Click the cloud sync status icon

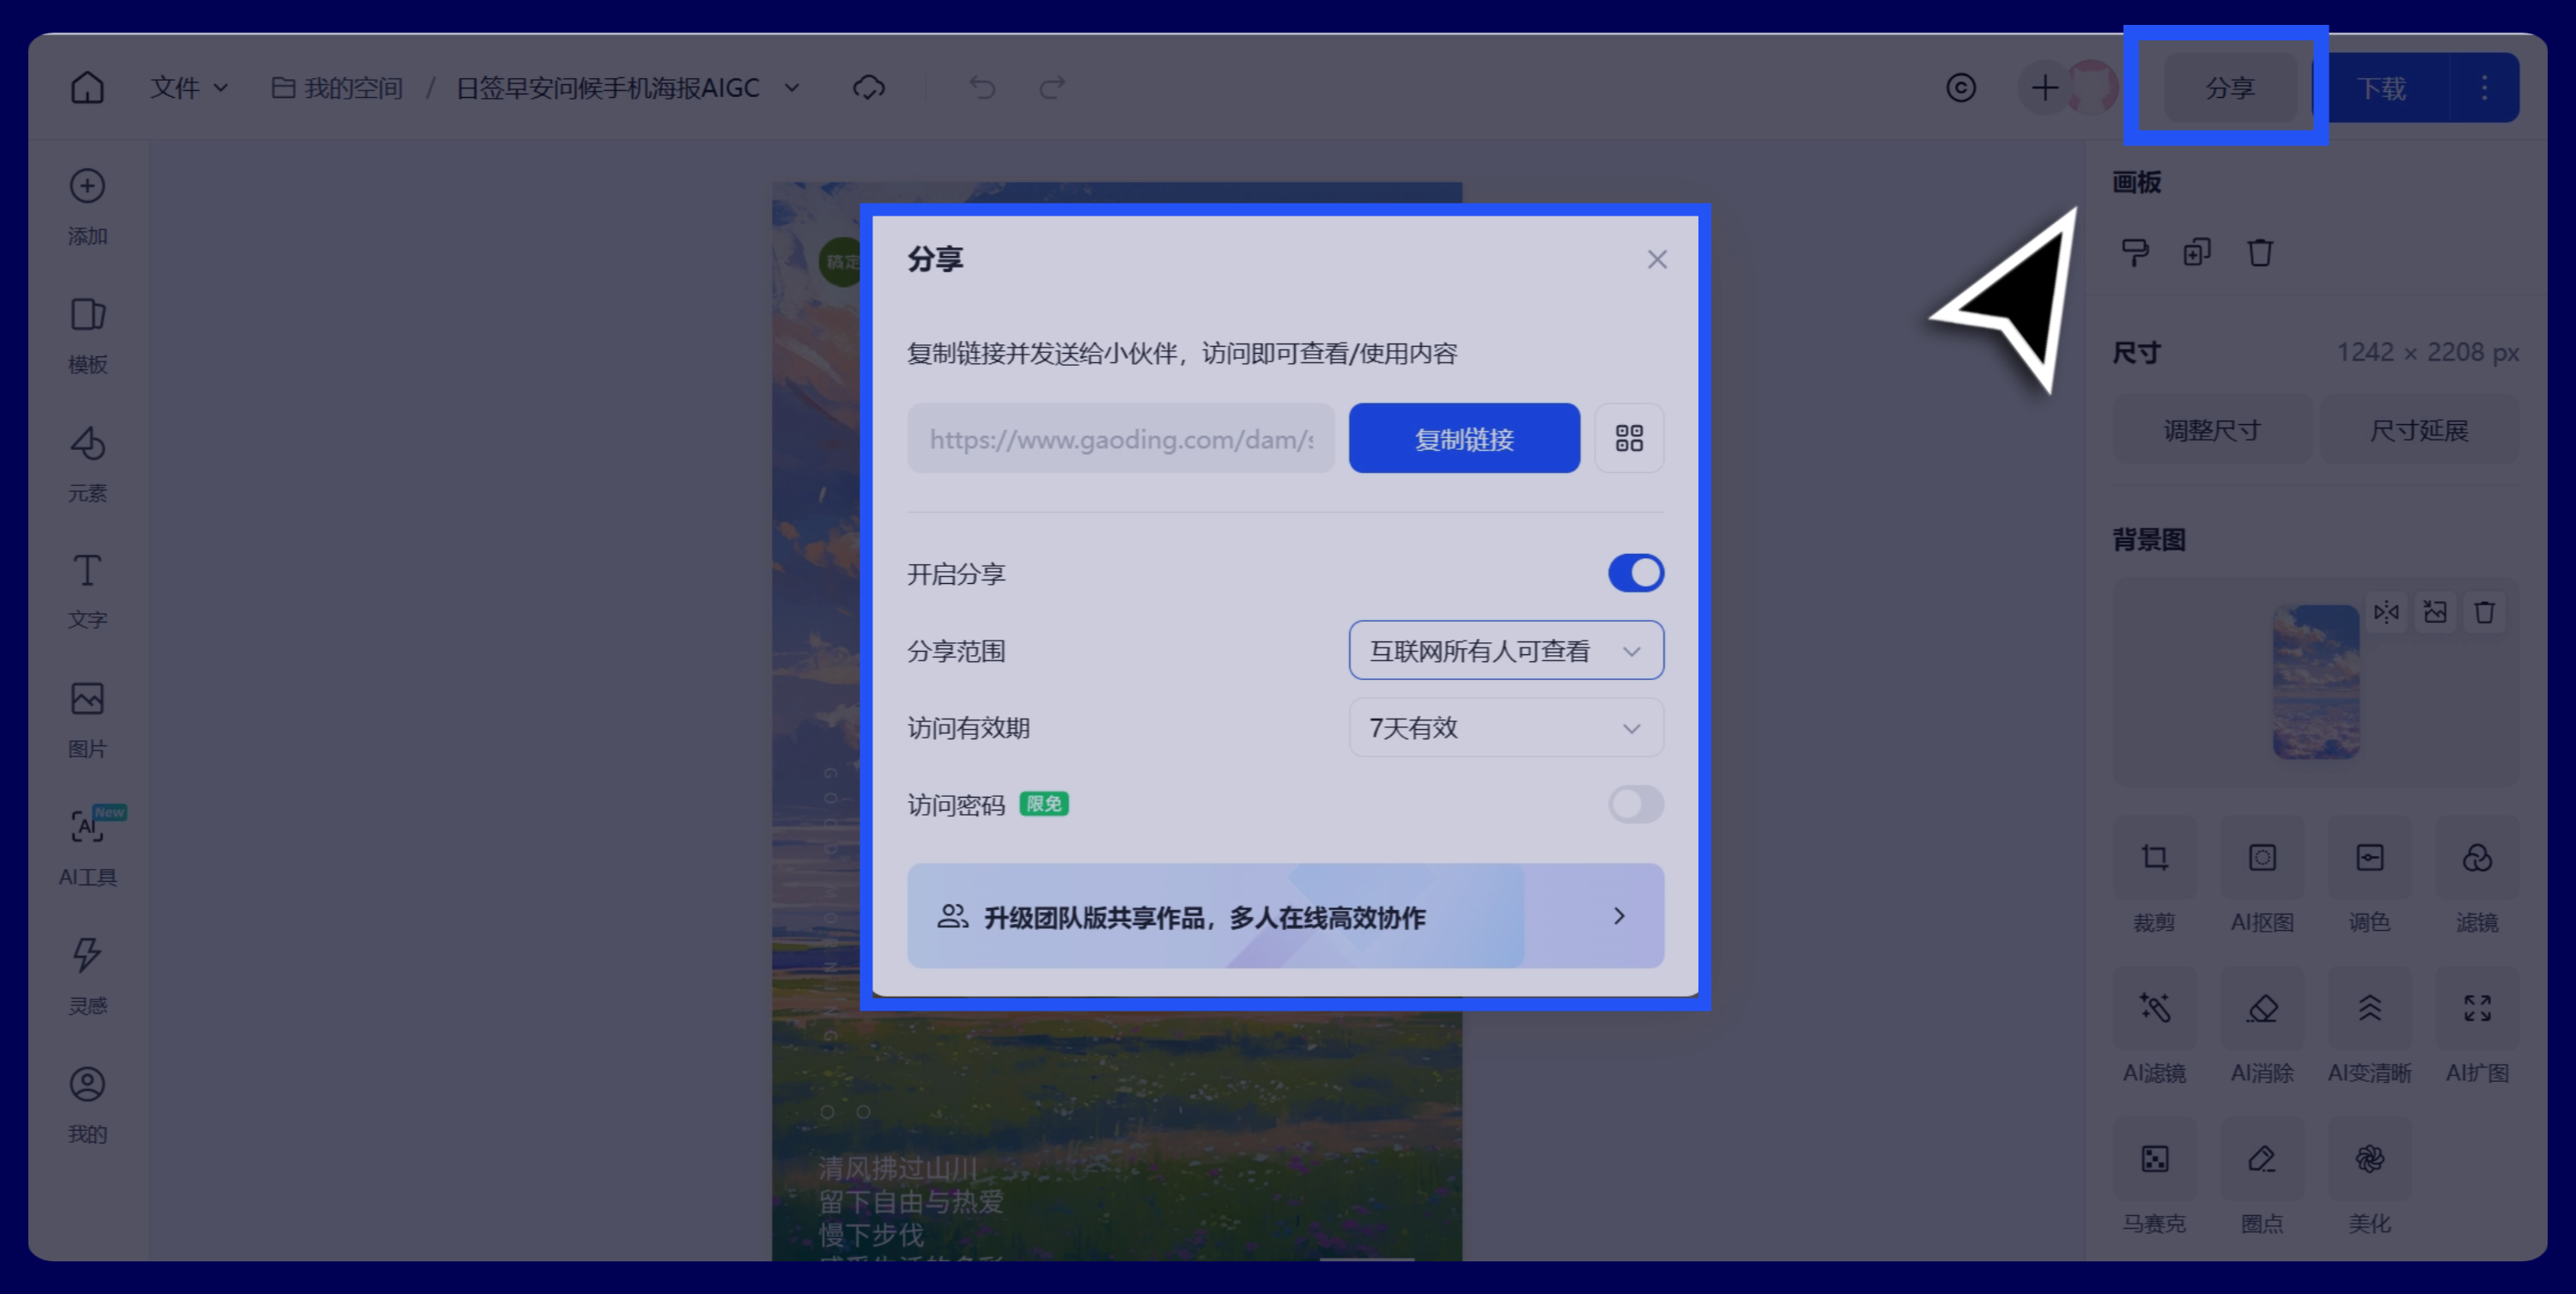868,88
